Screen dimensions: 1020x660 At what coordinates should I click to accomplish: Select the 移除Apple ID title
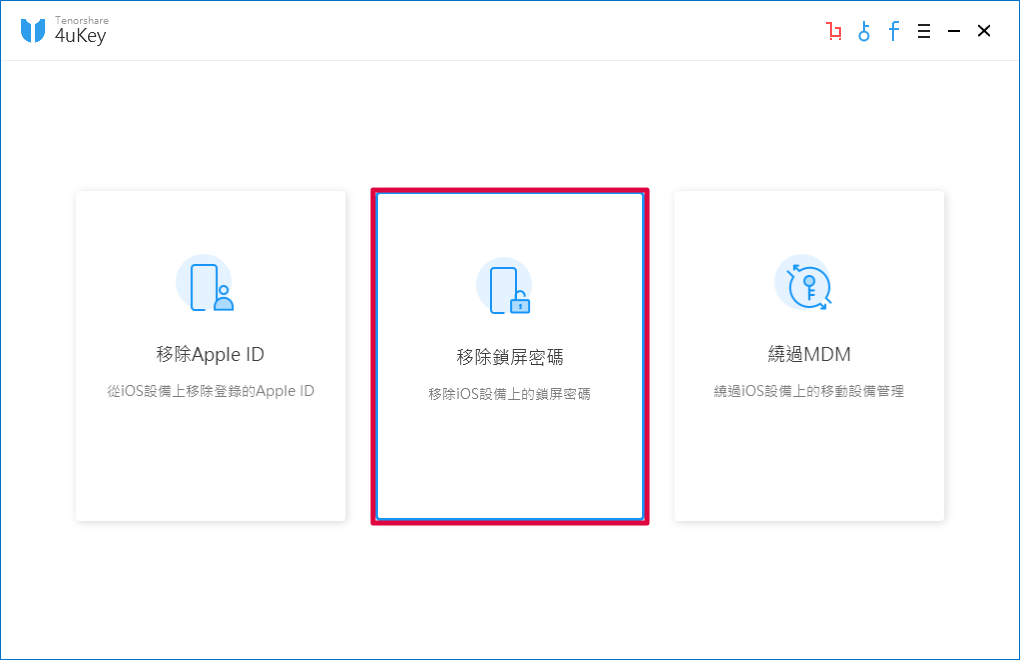(x=210, y=354)
